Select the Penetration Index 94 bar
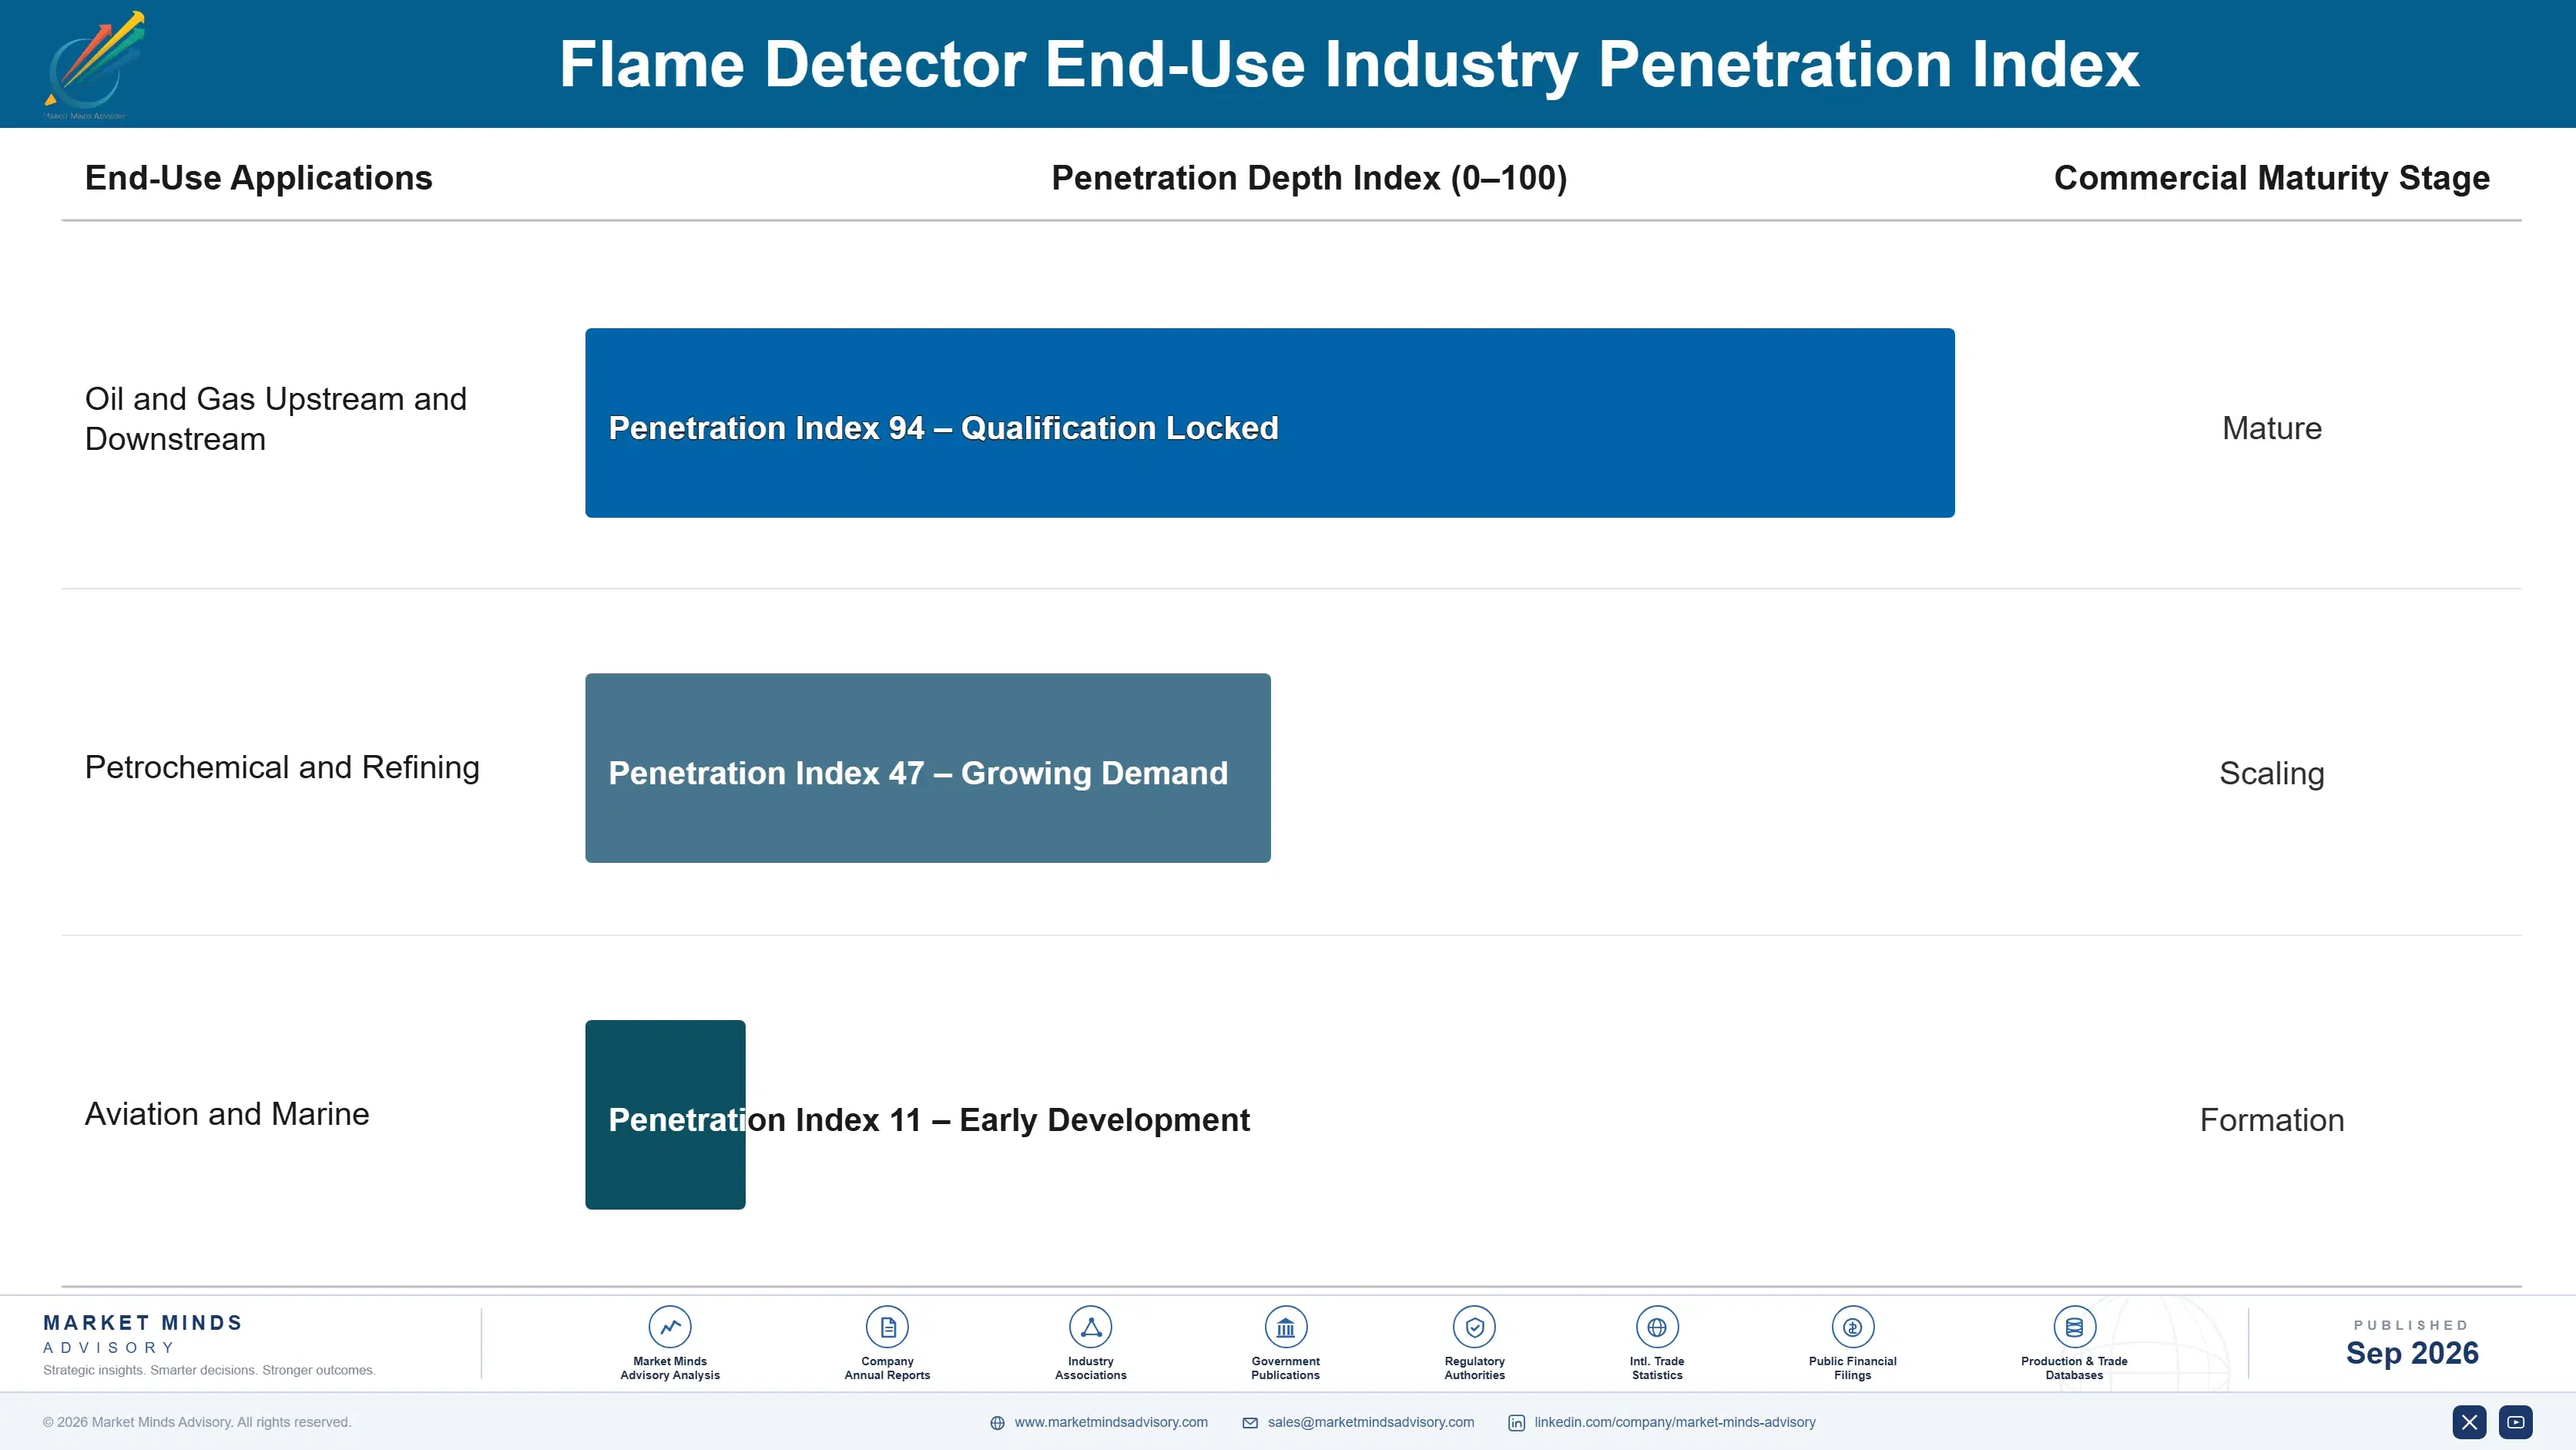This screenshot has height=1450, width=2576. click(1270, 423)
